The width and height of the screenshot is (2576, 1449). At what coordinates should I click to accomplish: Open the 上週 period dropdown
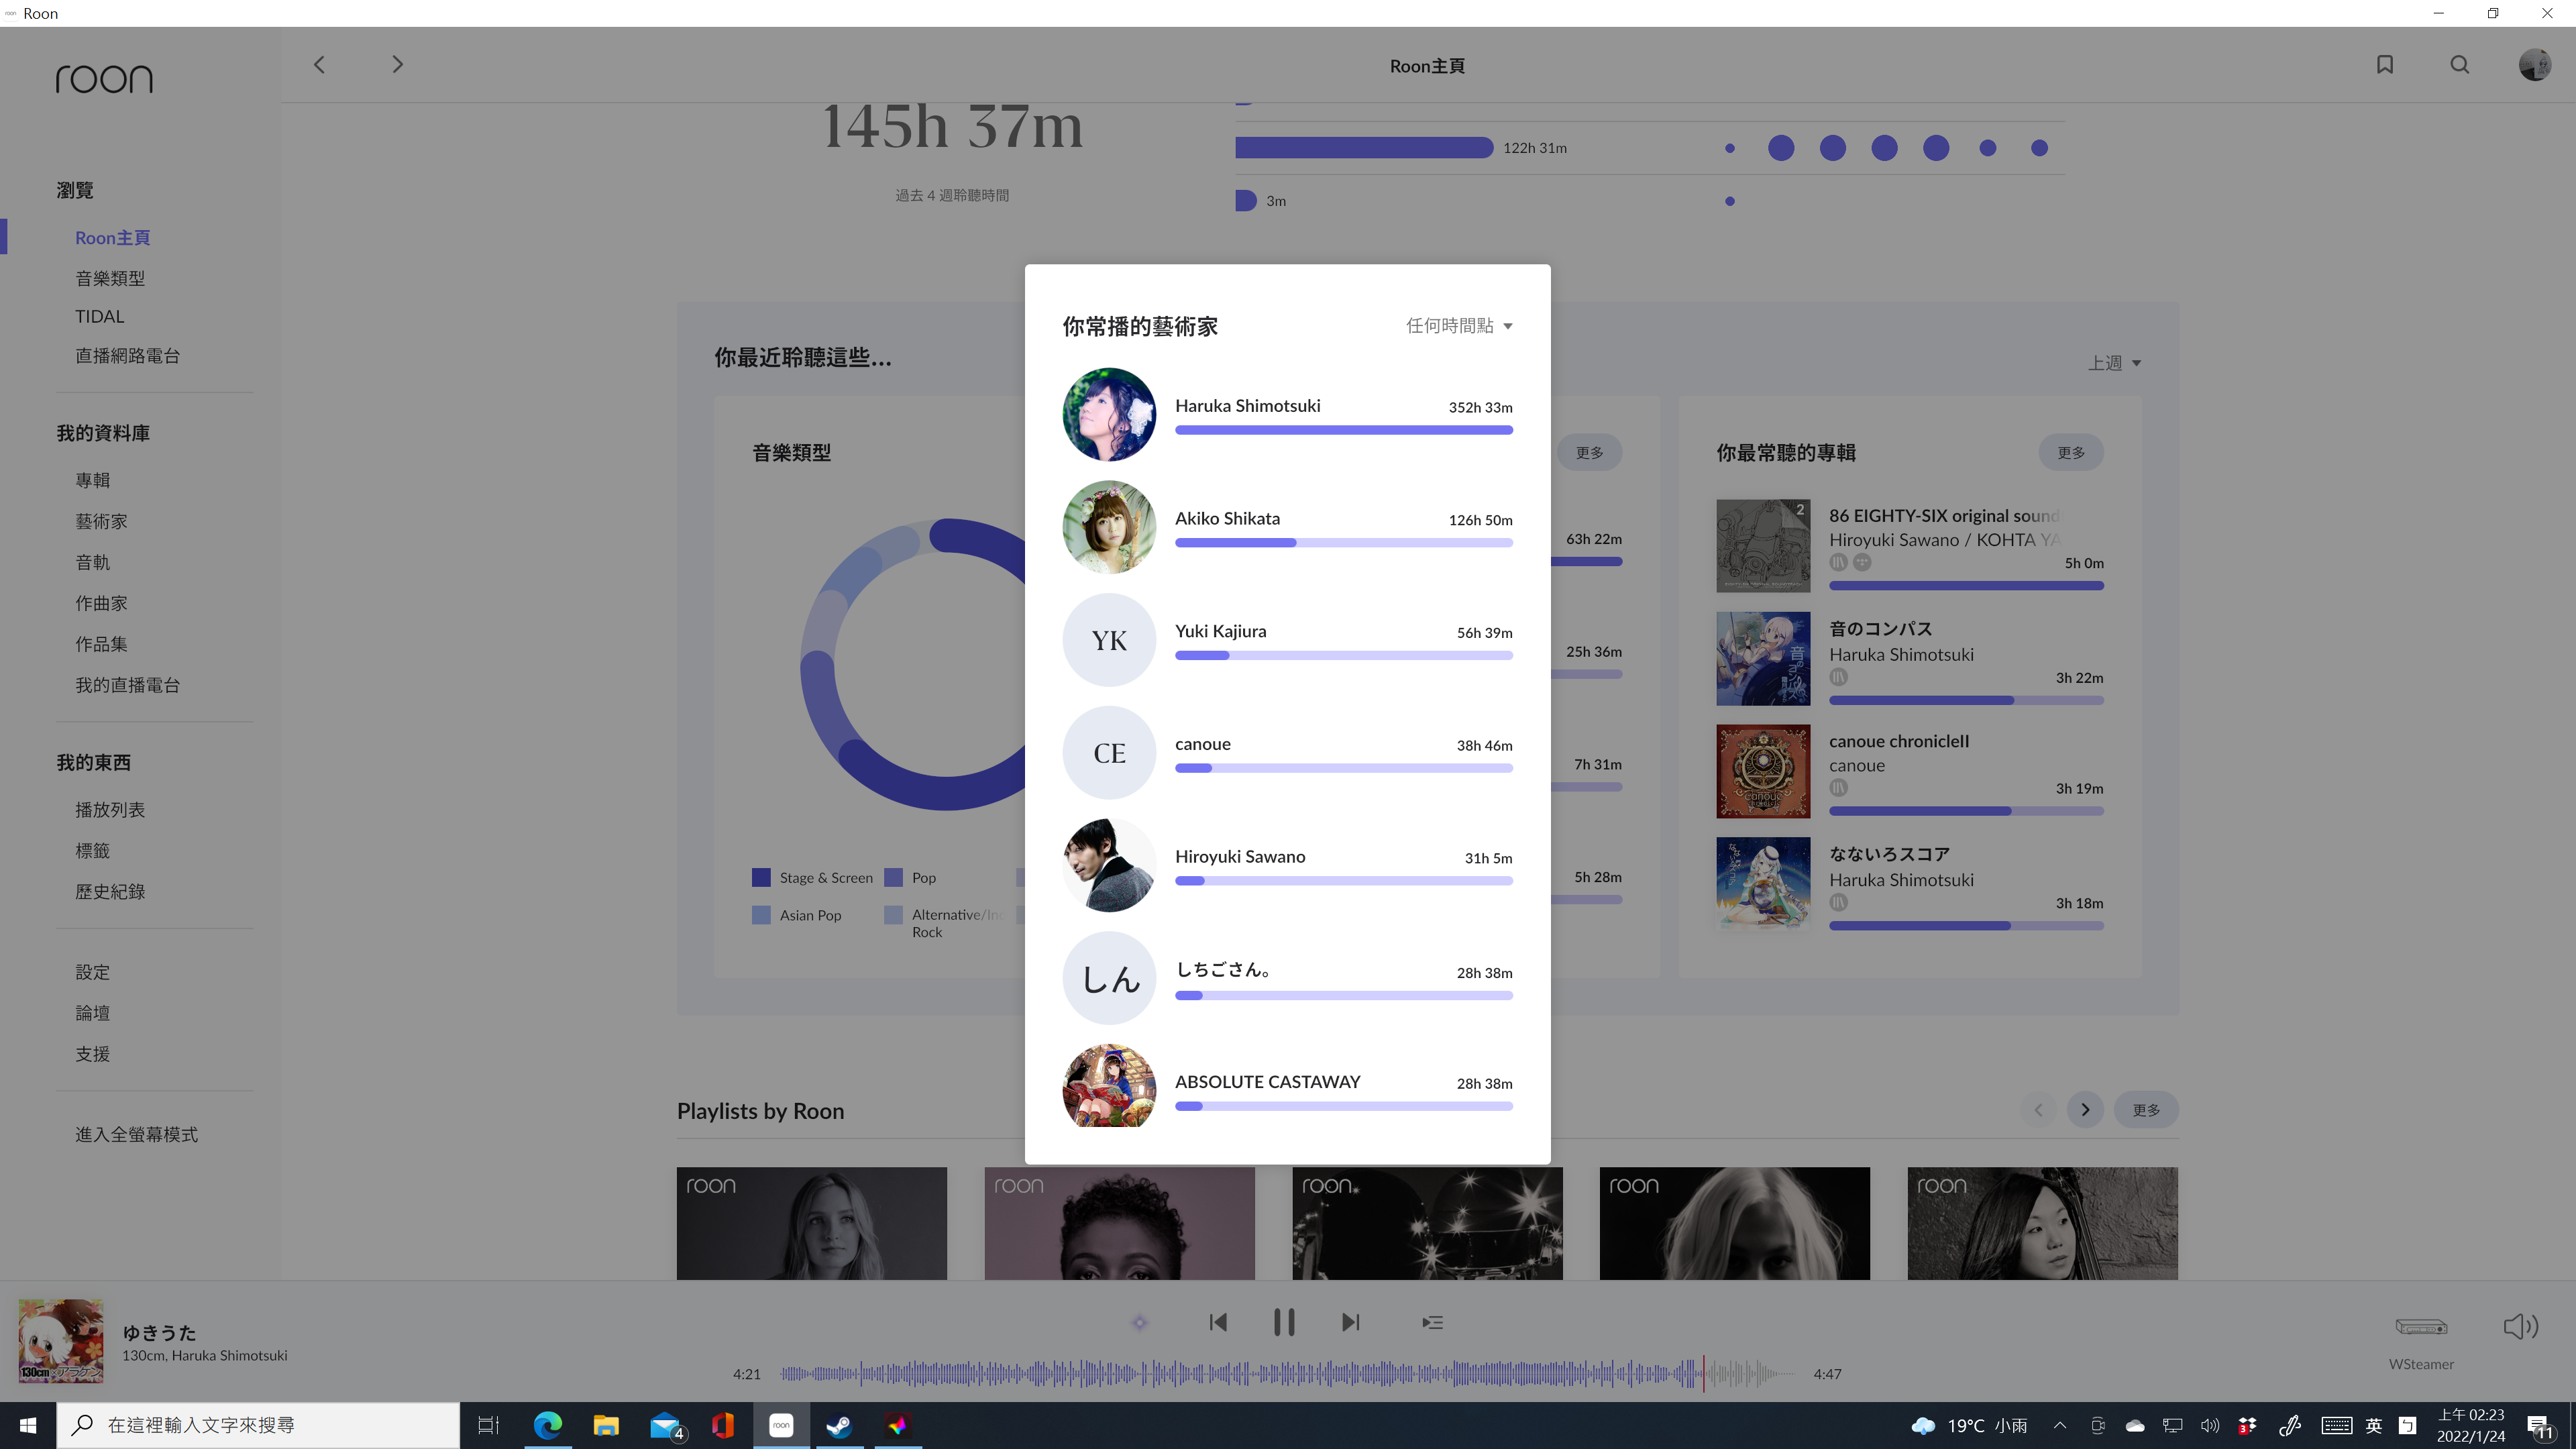pyautogui.click(x=2114, y=363)
